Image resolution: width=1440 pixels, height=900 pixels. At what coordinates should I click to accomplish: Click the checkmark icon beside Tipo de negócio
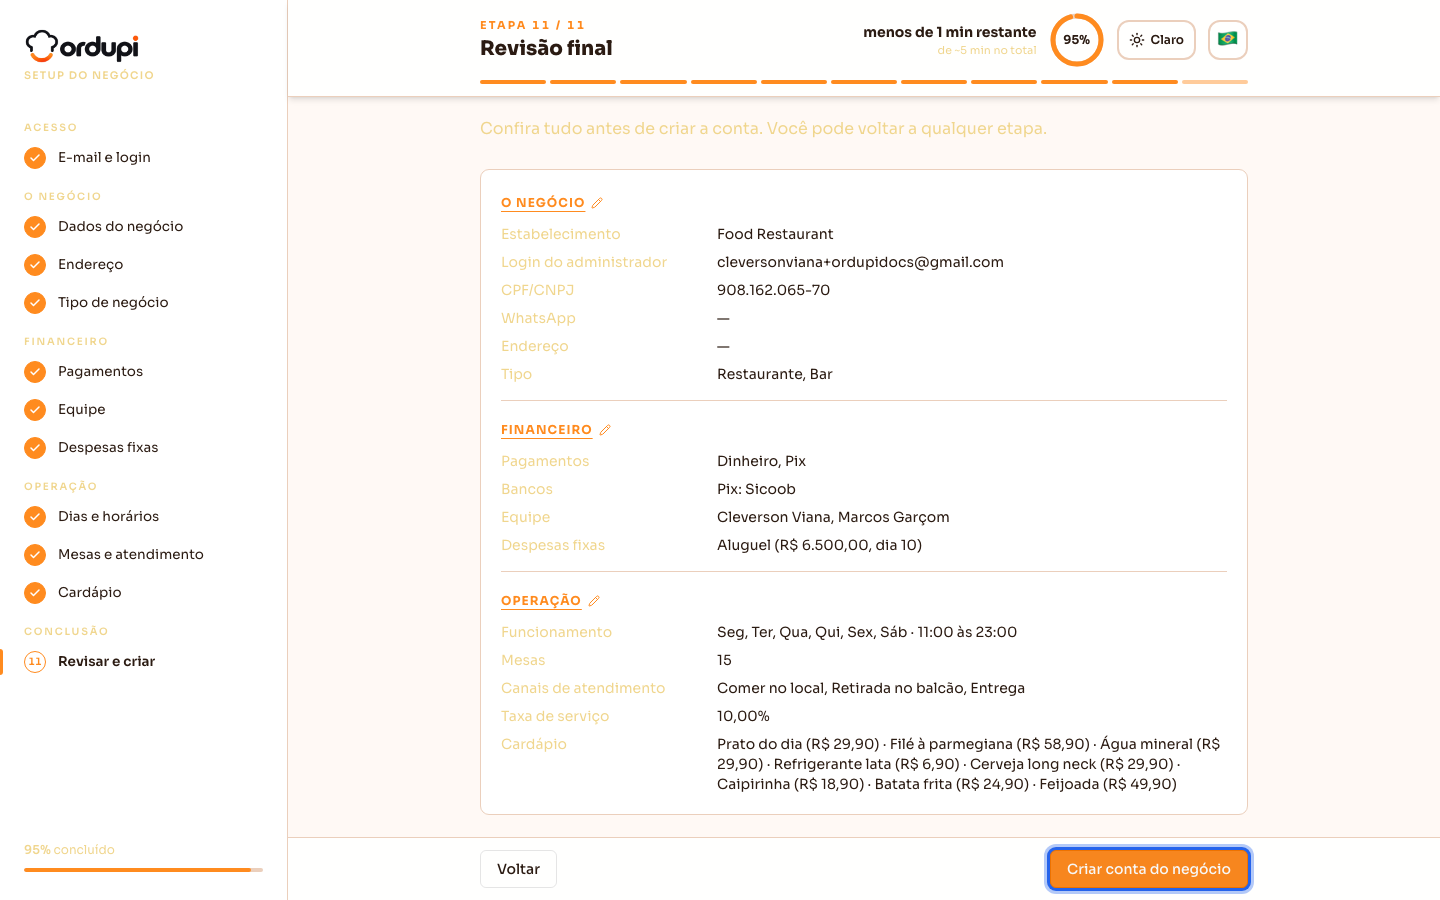click(x=35, y=303)
